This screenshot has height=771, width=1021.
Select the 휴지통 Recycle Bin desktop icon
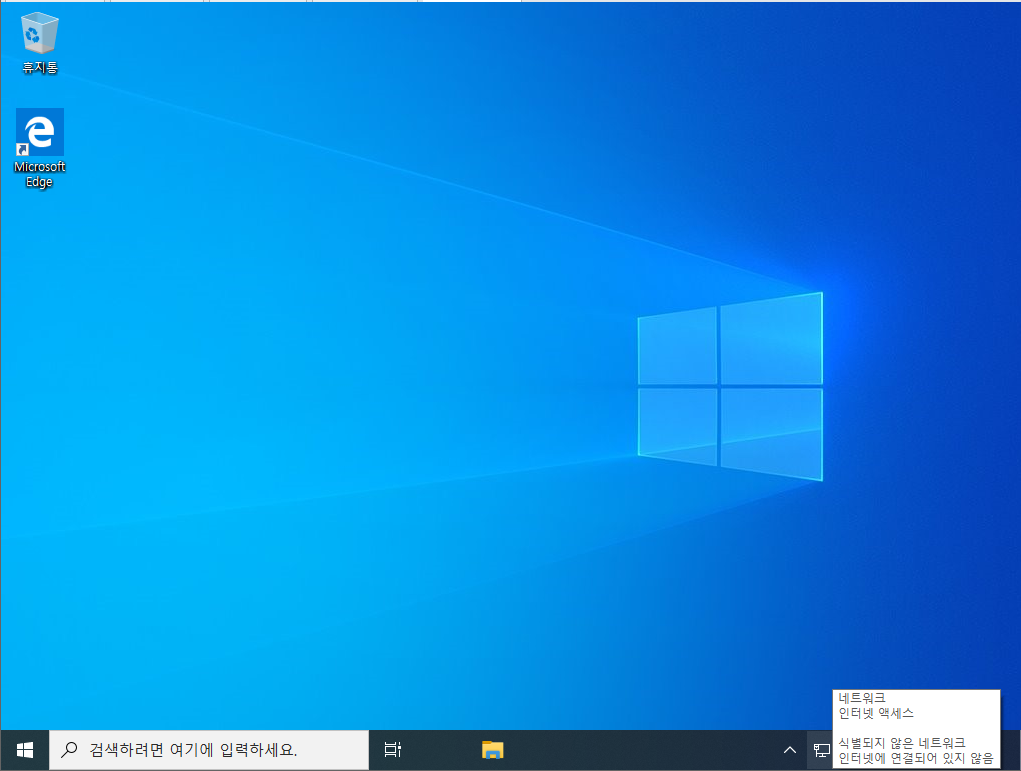point(40,42)
